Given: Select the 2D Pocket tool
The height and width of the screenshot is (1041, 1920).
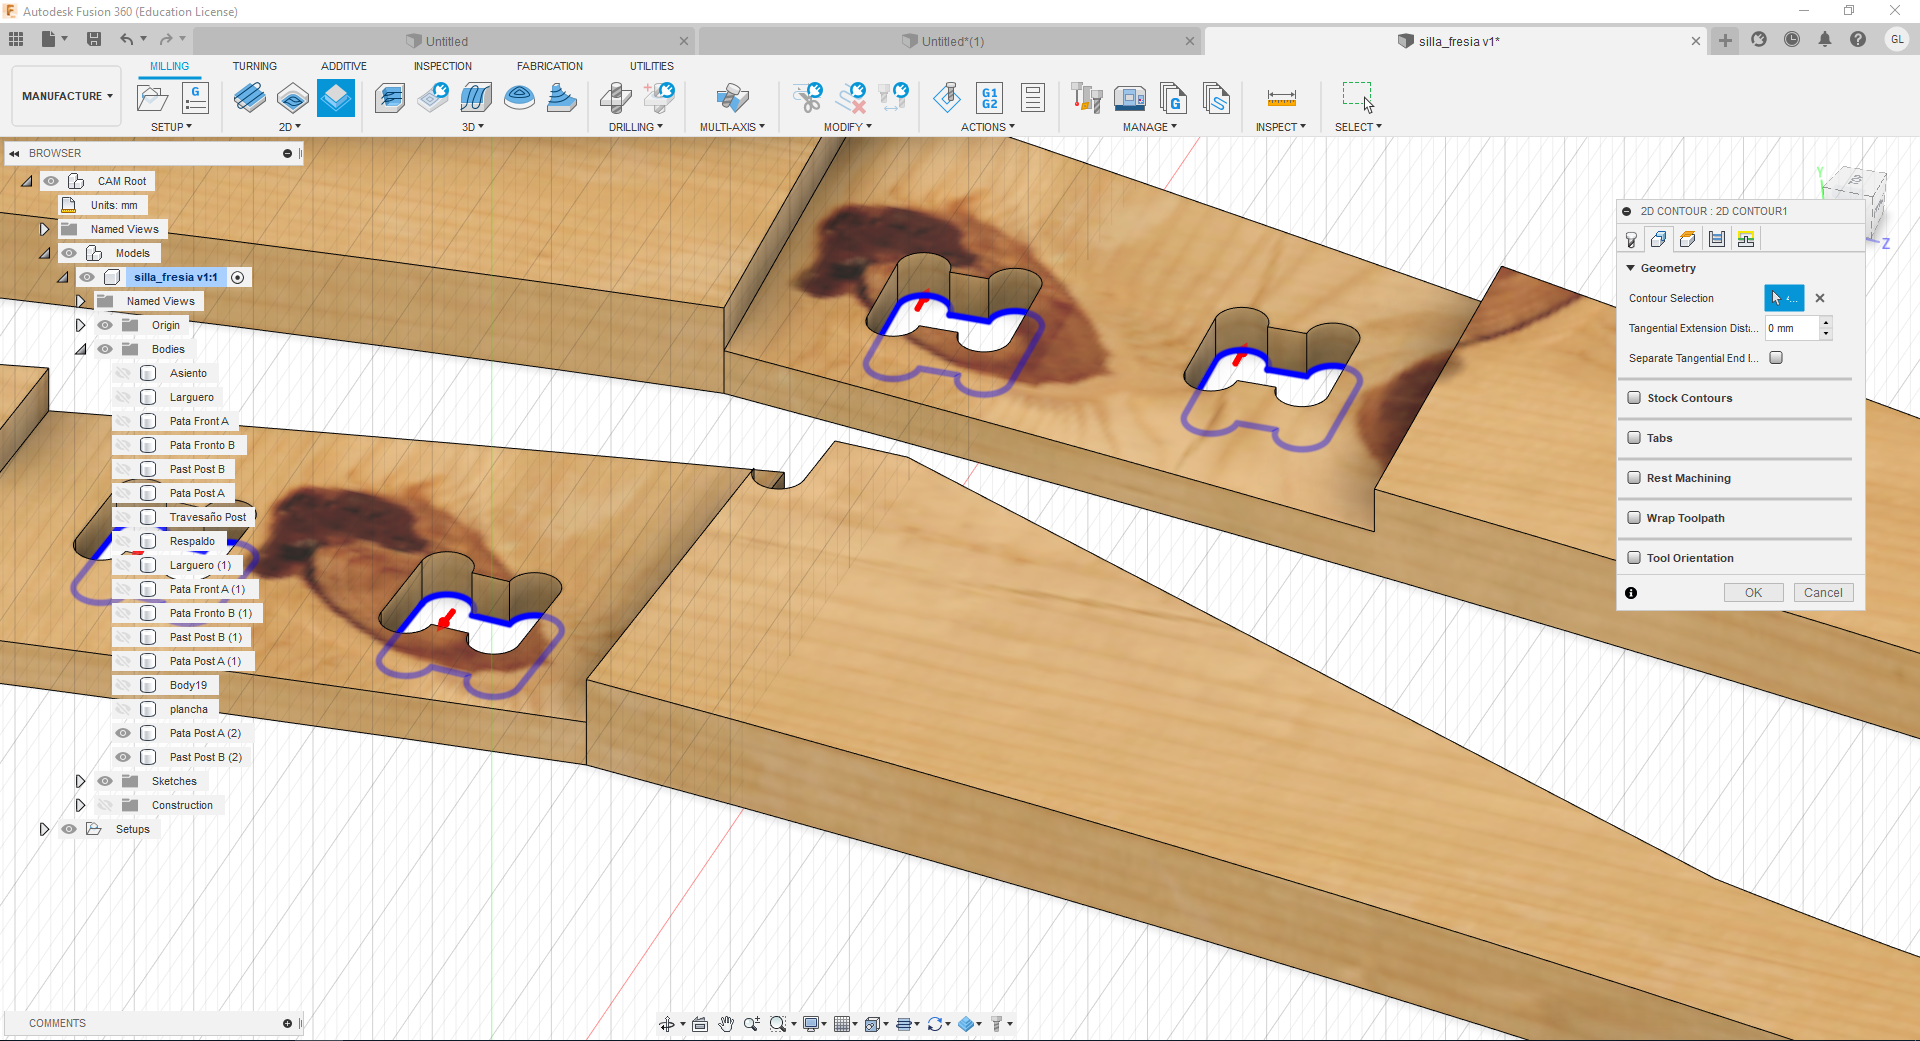Looking at the screenshot, I should (x=293, y=98).
